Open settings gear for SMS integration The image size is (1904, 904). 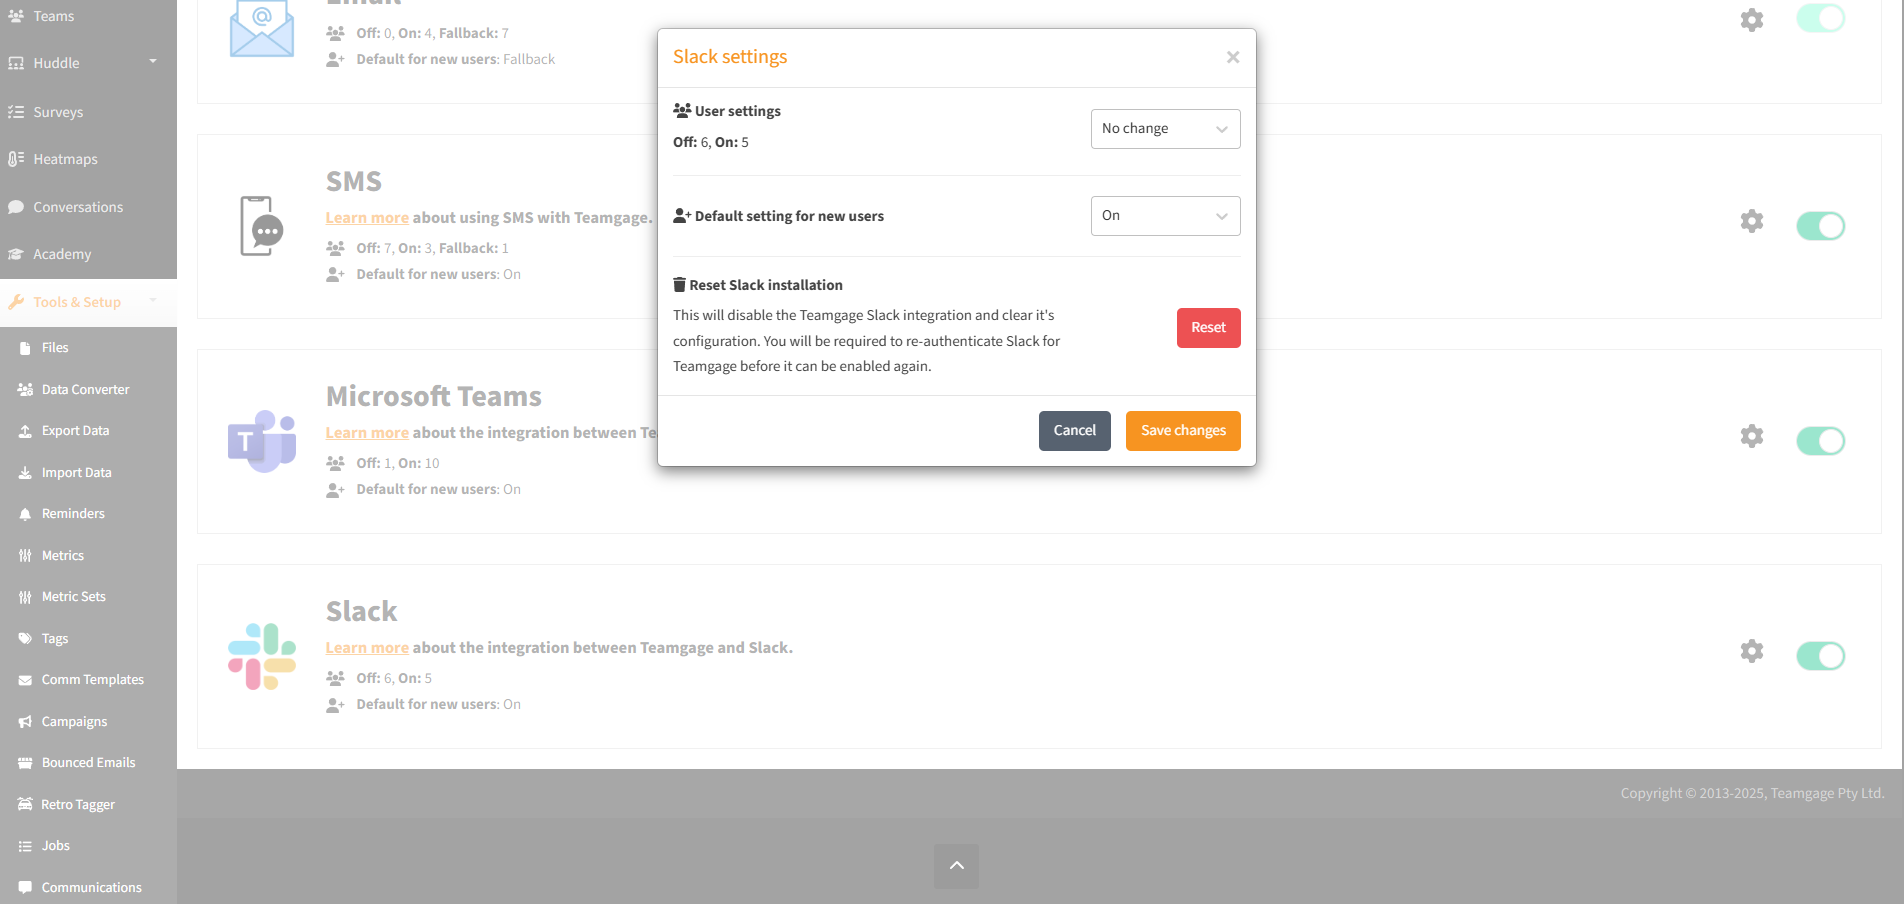coord(1751,221)
